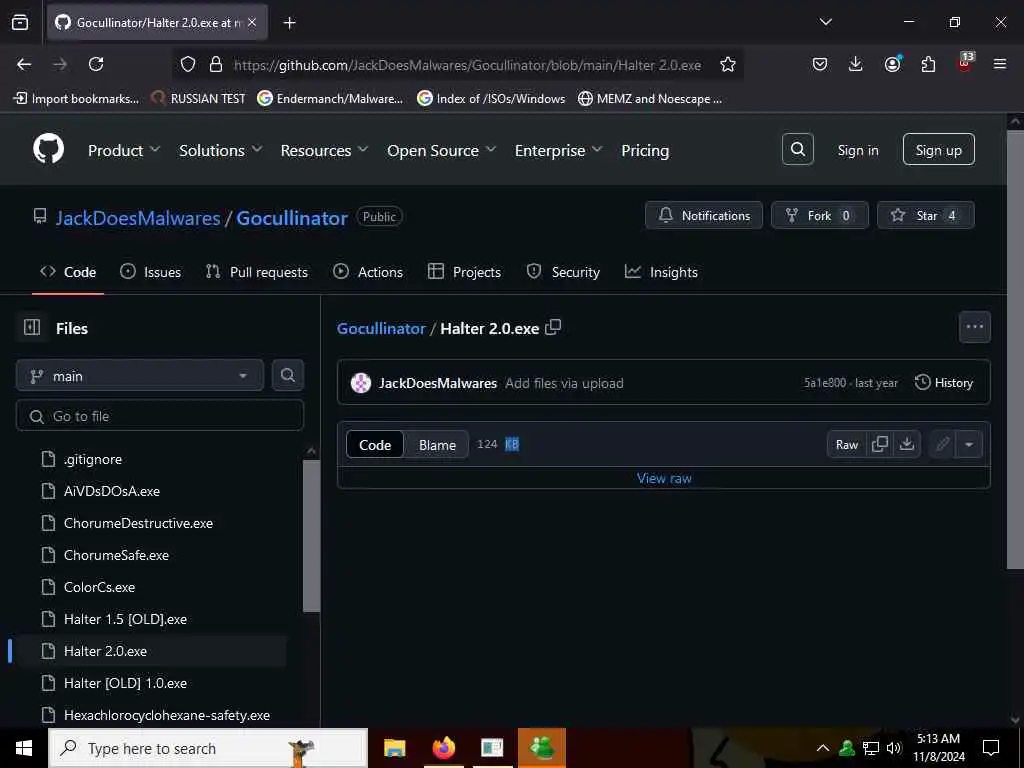Click the Firefox taskbar icon
This screenshot has height=768, width=1024.
point(443,747)
